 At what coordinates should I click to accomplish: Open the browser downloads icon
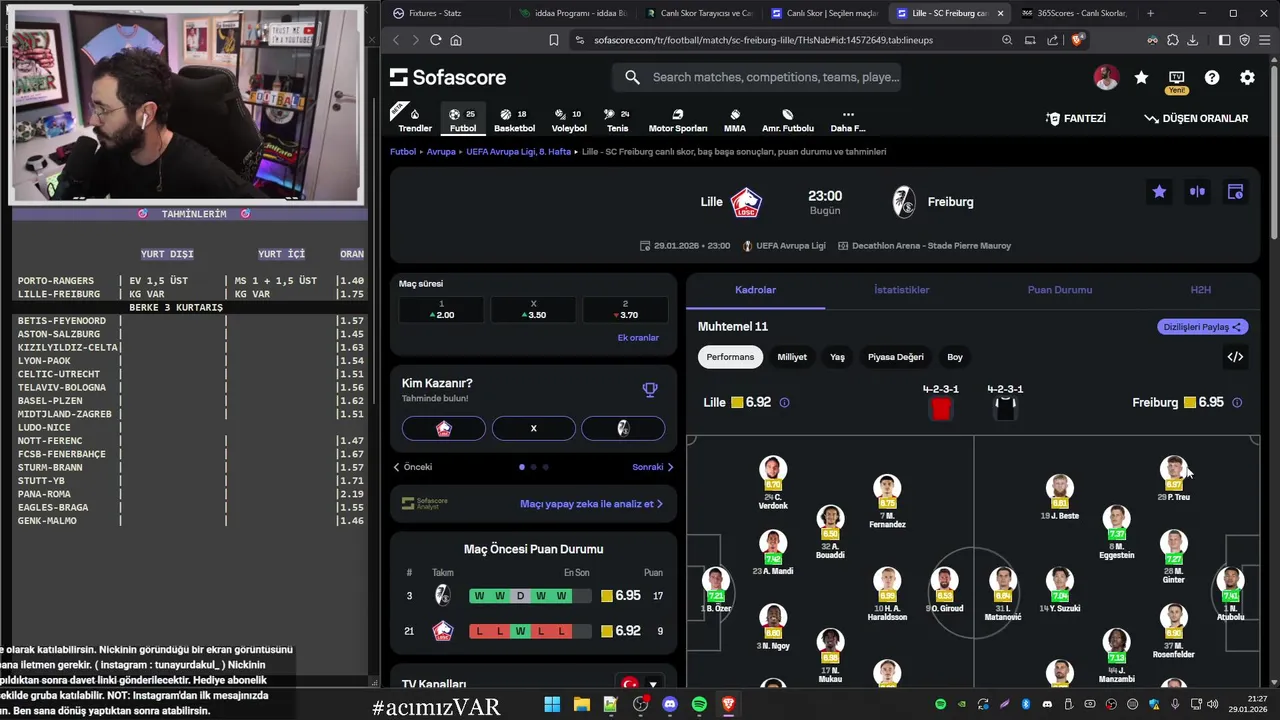click(1192, 40)
